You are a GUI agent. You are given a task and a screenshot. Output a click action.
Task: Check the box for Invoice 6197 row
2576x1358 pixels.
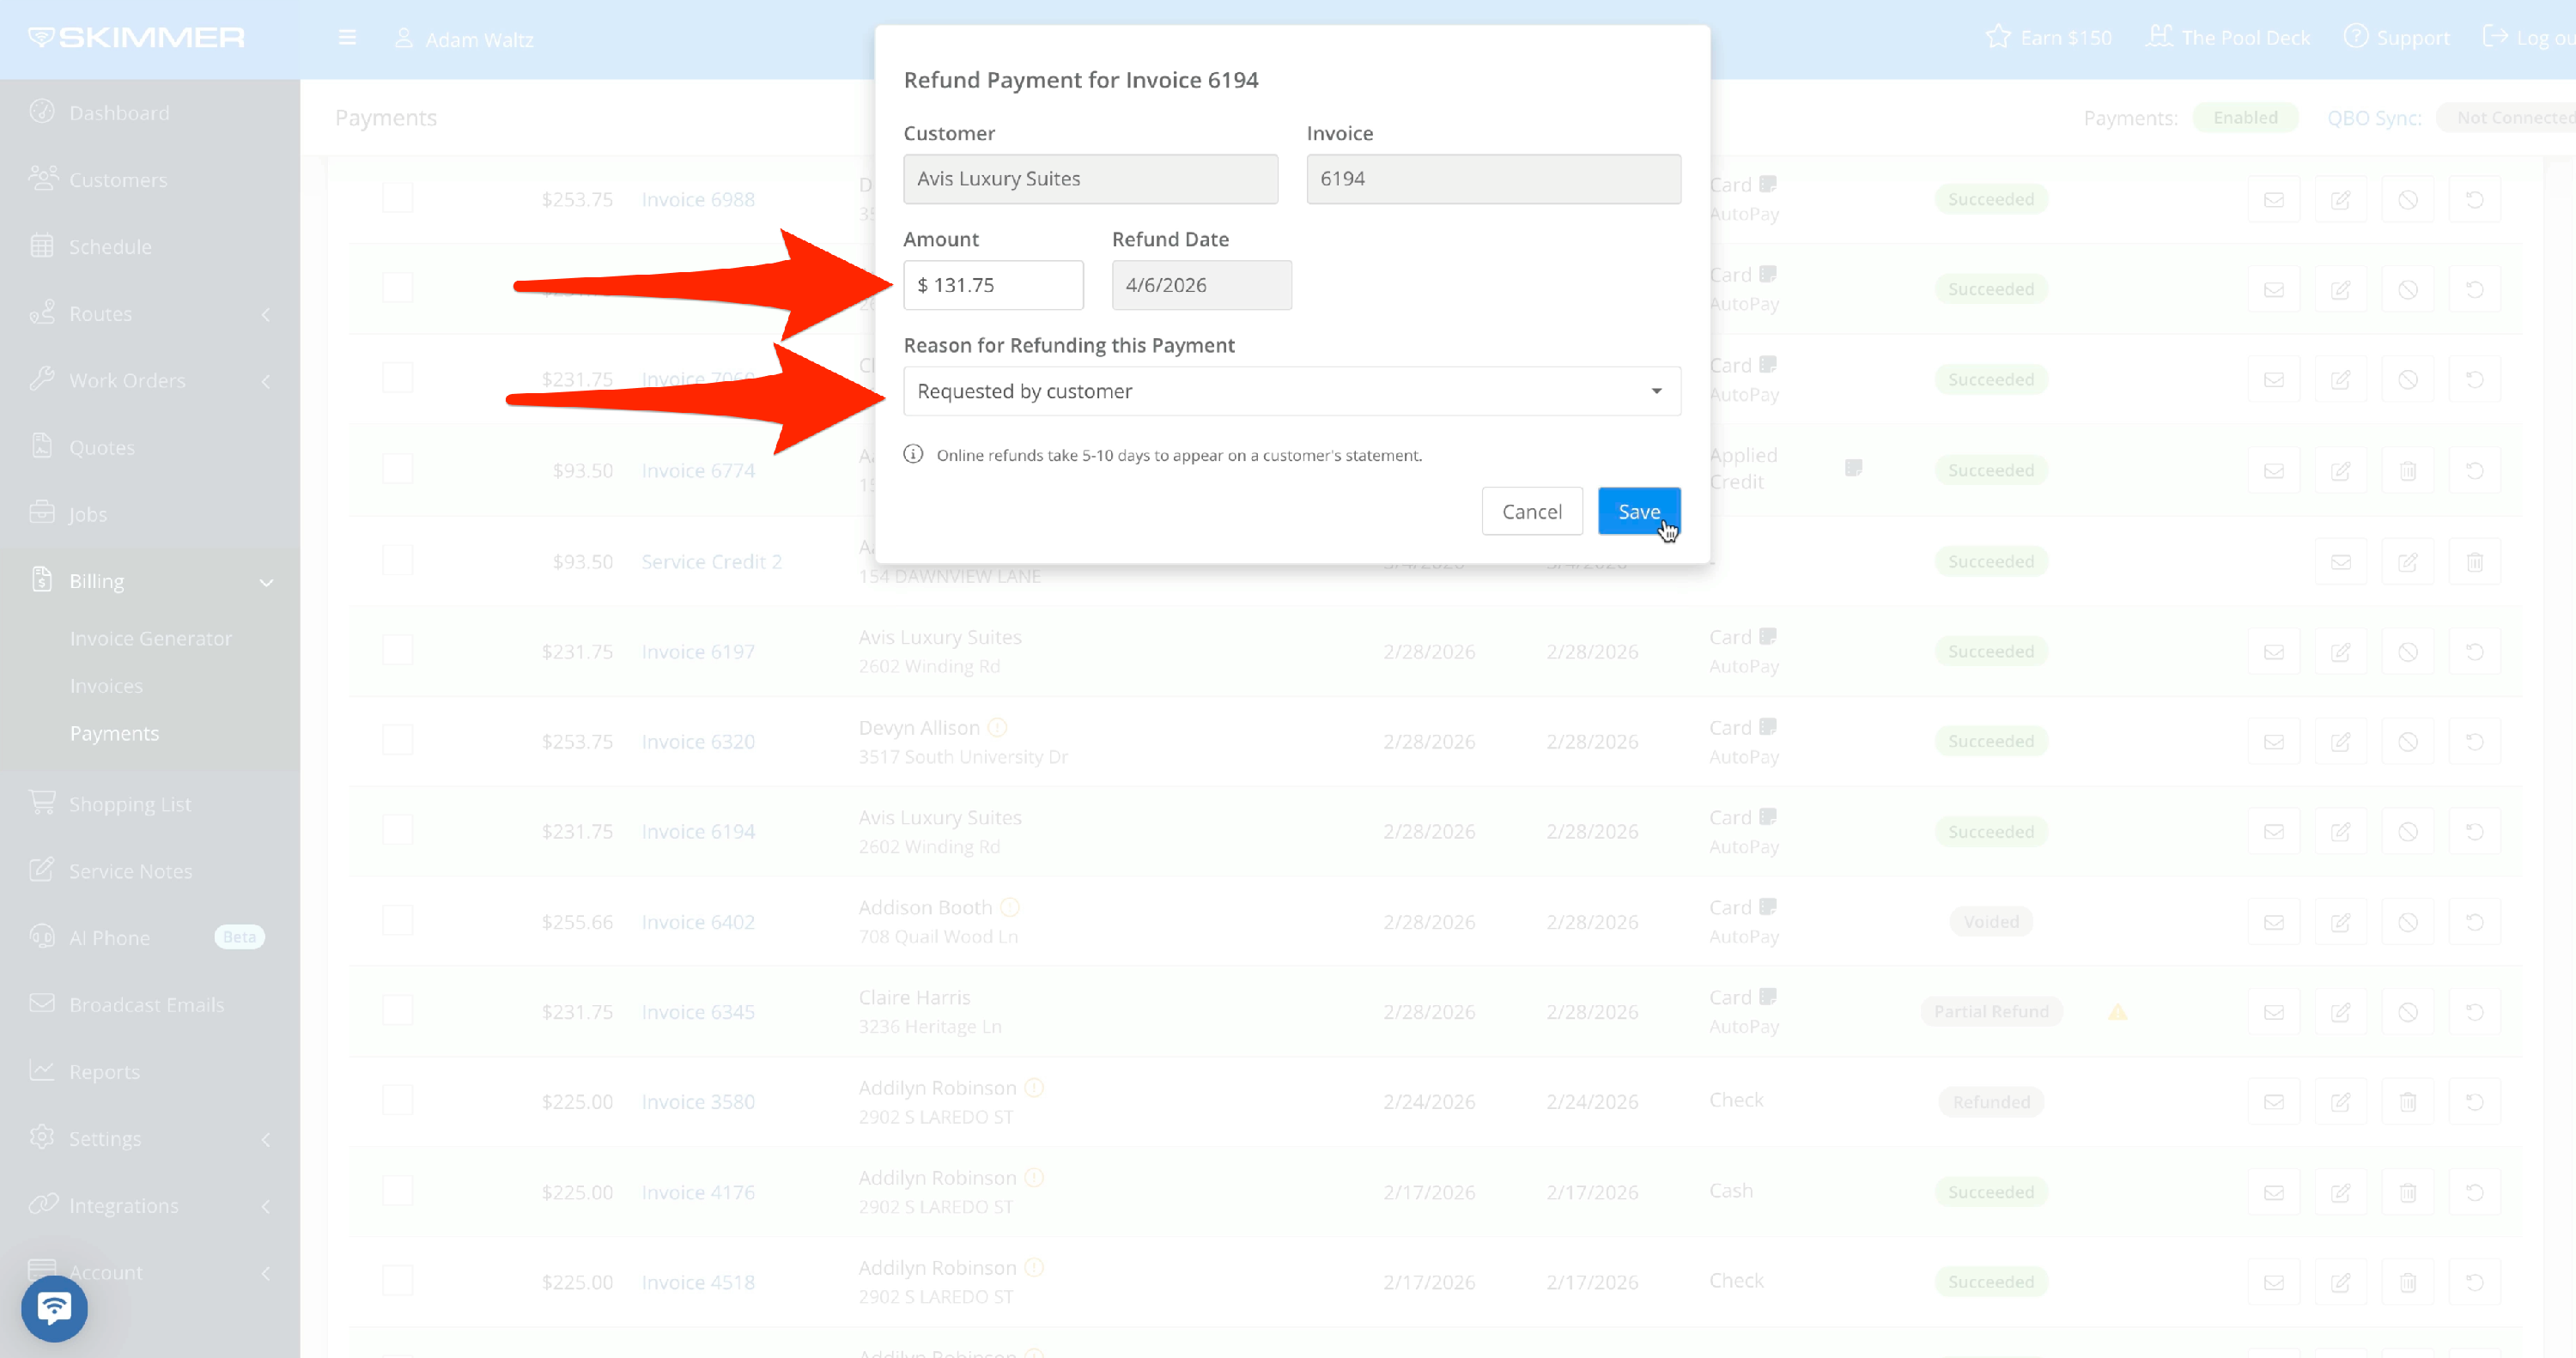point(397,650)
